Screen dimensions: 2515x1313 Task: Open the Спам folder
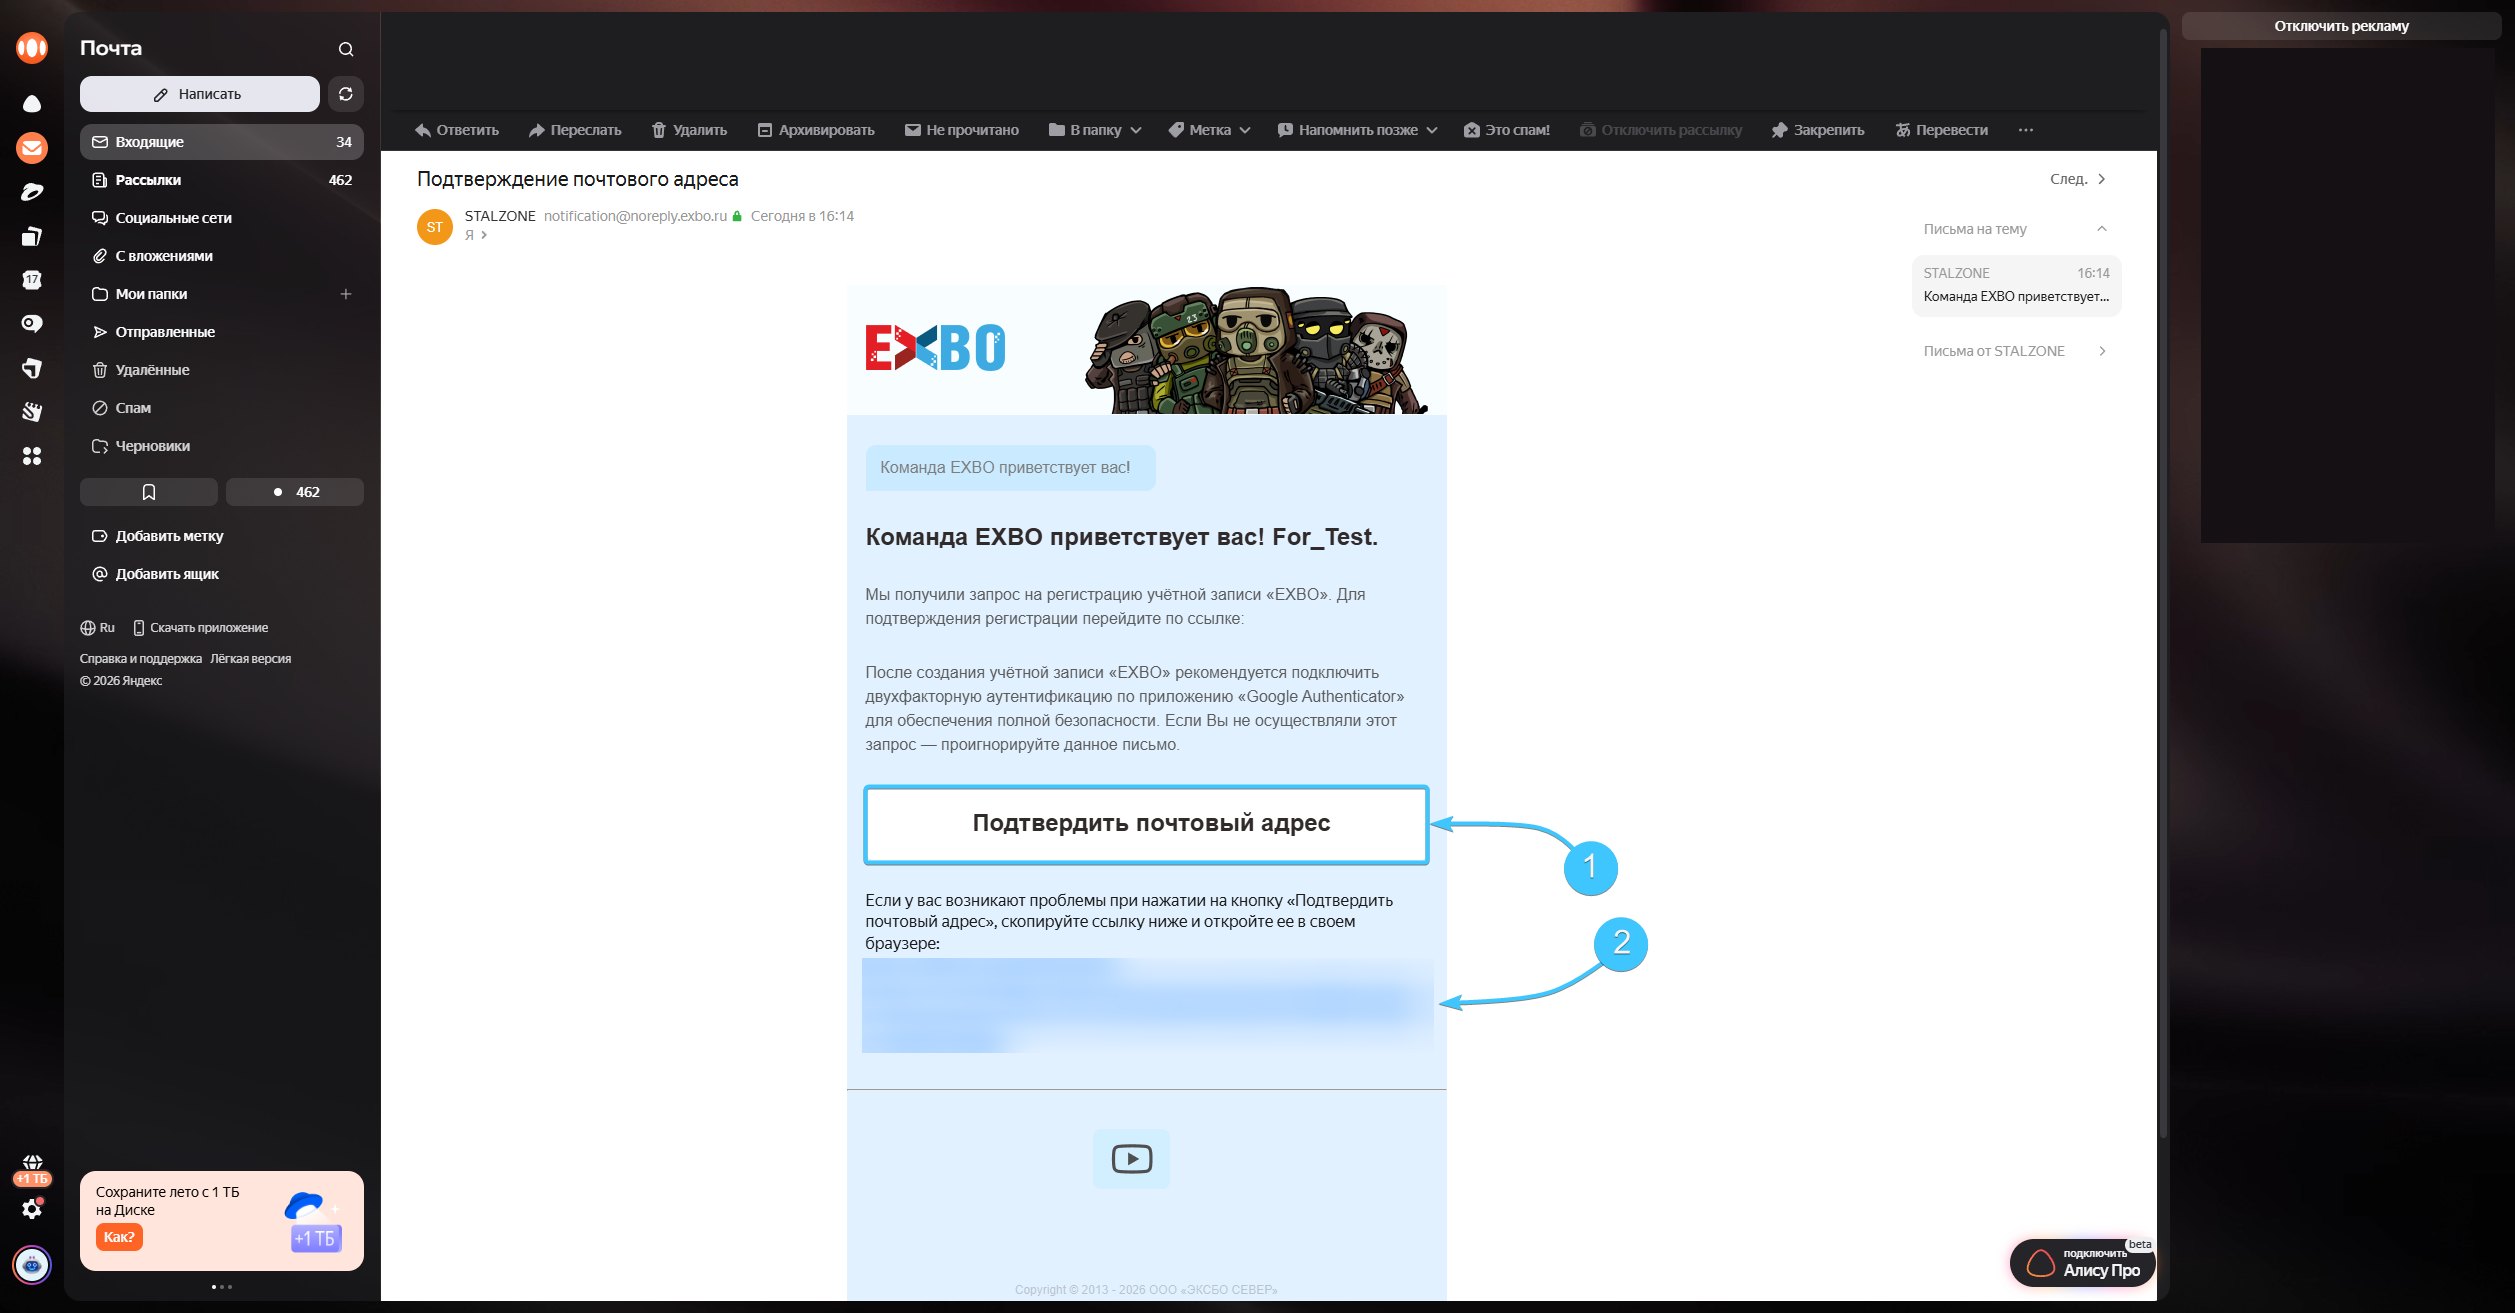coord(222,408)
